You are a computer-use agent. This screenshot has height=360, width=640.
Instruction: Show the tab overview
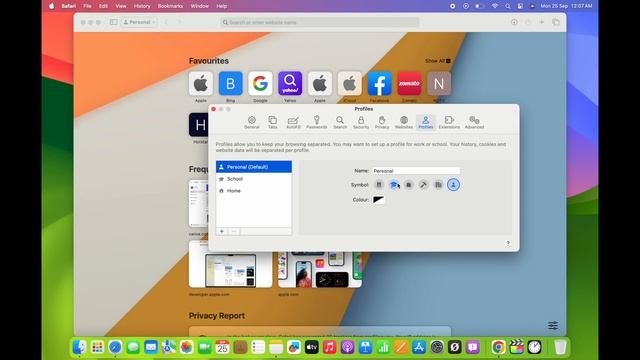click(x=556, y=22)
